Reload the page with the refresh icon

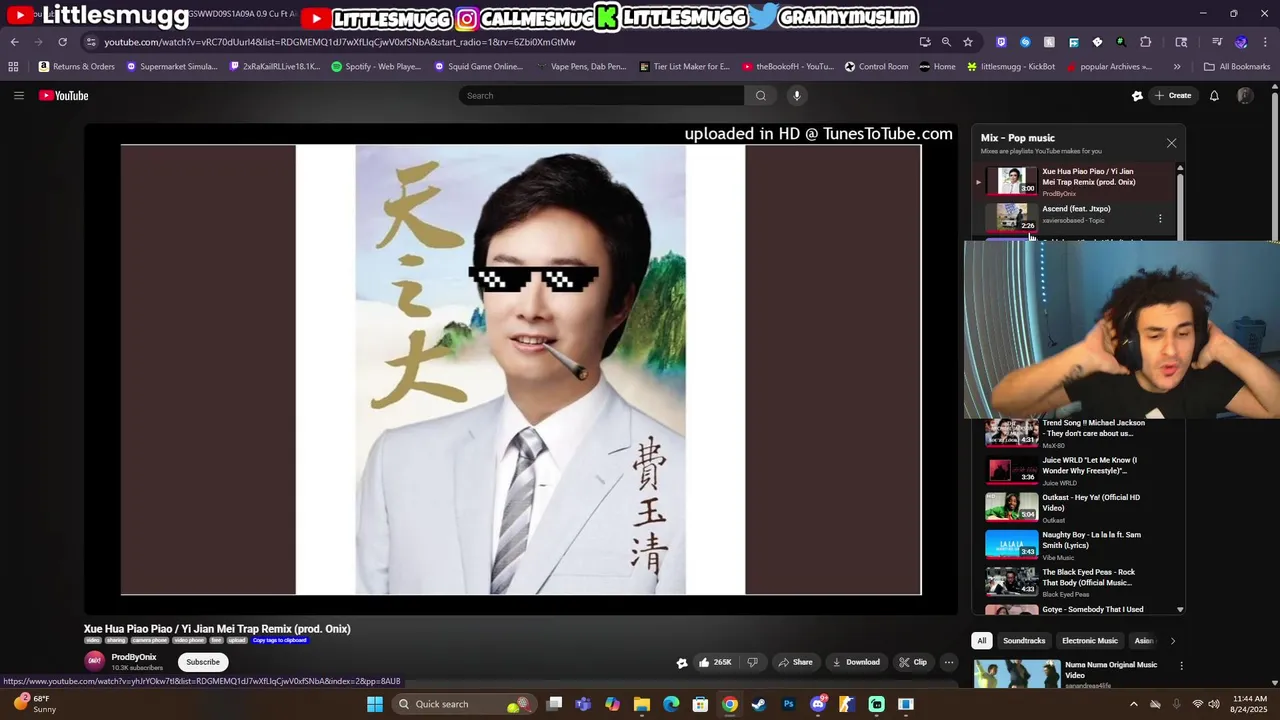click(62, 42)
